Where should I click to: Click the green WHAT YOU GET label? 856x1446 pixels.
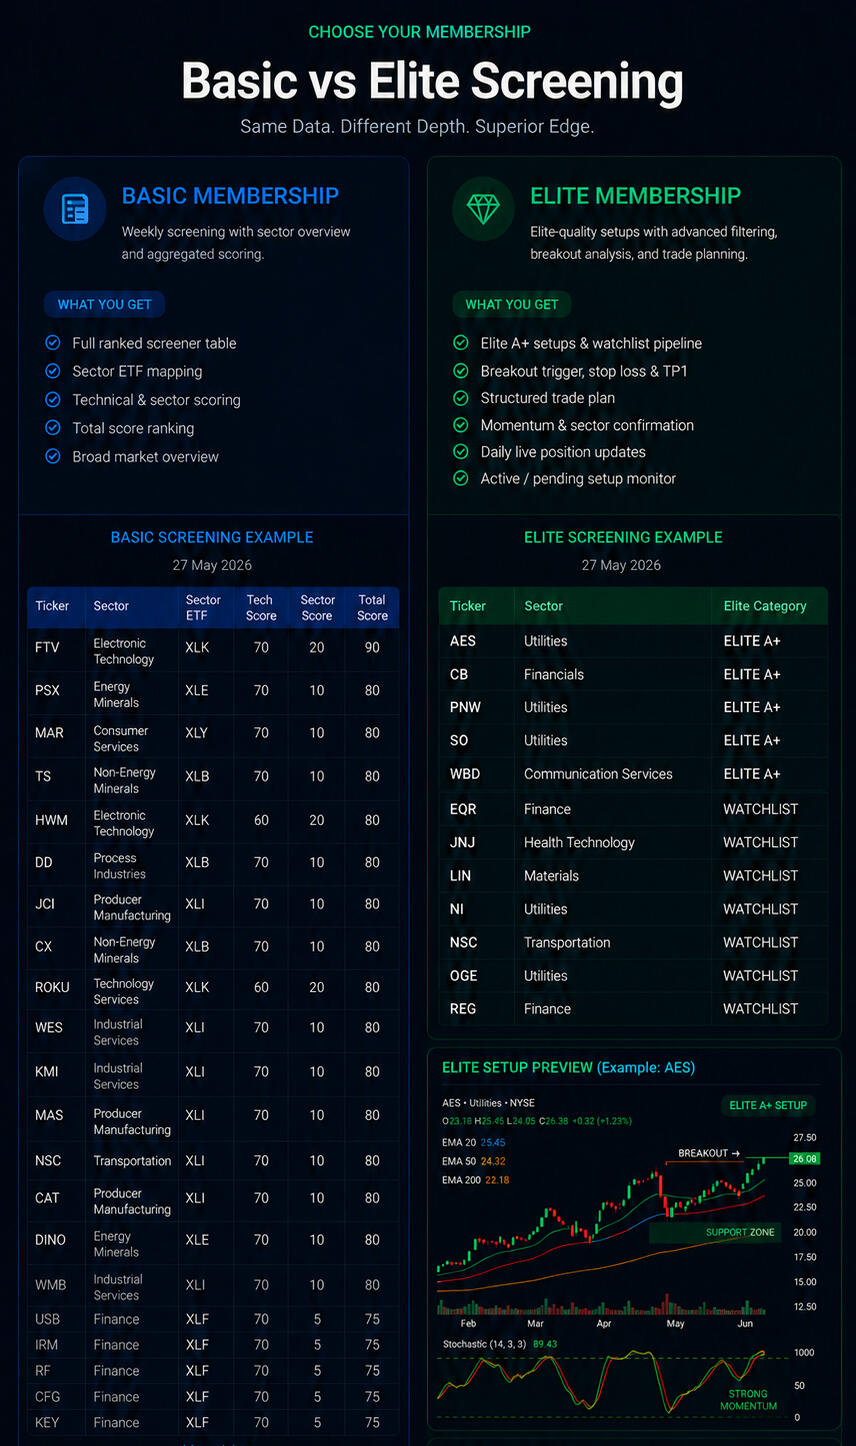point(512,304)
